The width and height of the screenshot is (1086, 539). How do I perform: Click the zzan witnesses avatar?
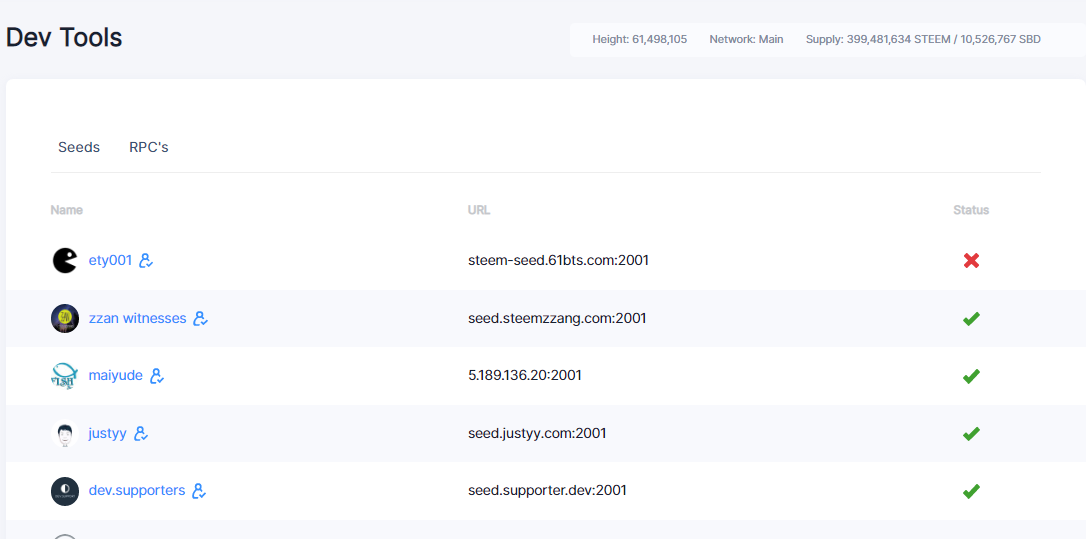click(65, 319)
